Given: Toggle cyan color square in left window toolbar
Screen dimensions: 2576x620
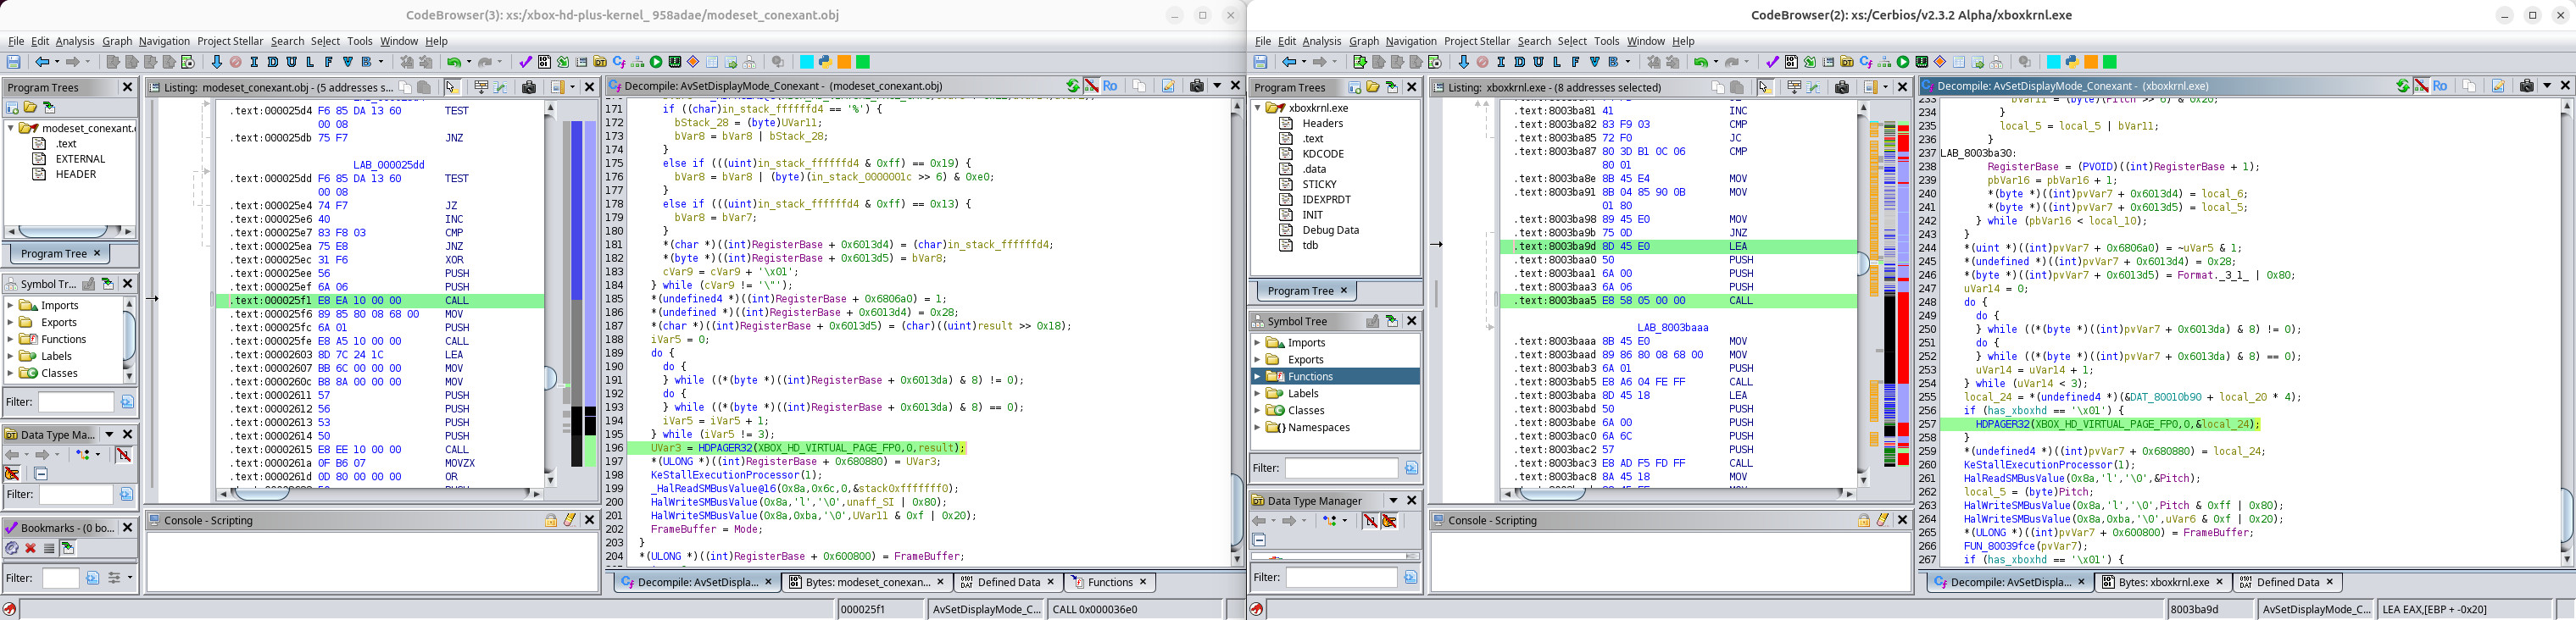Looking at the screenshot, I should click(x=807, y=62).
